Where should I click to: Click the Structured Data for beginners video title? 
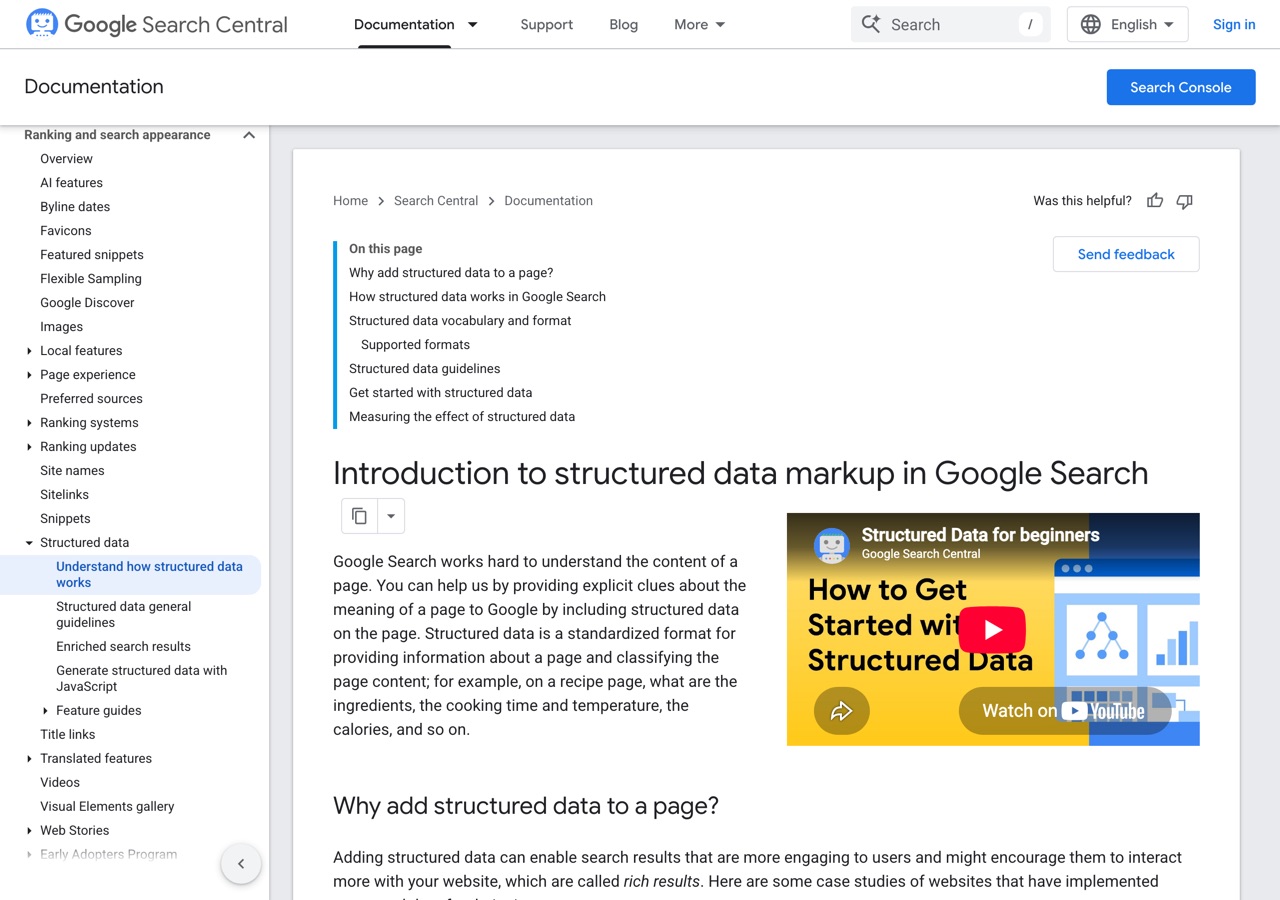980,536
